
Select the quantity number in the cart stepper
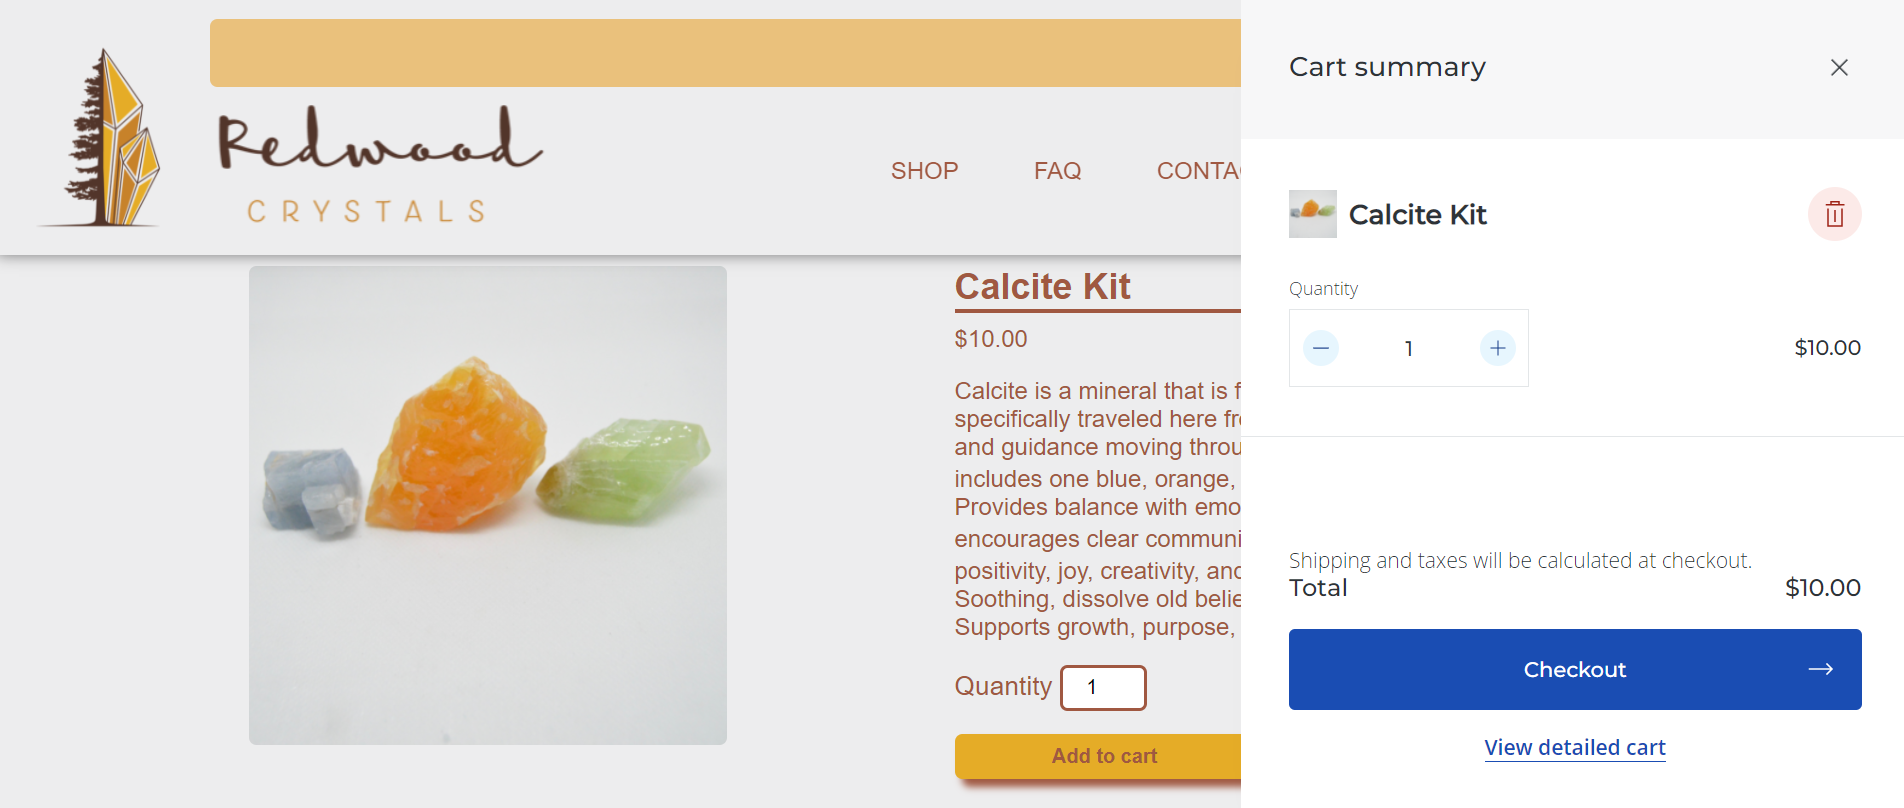click(1408, 348)
